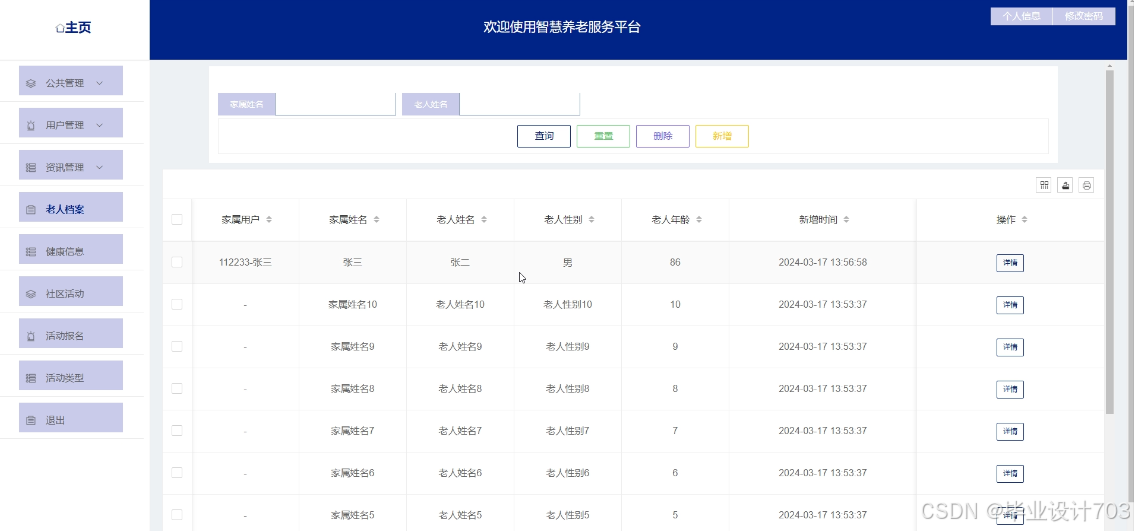Screen dimensions: 1134x531
Task: Sort by 老人姓名 column arrows
Action: [484, 220]
